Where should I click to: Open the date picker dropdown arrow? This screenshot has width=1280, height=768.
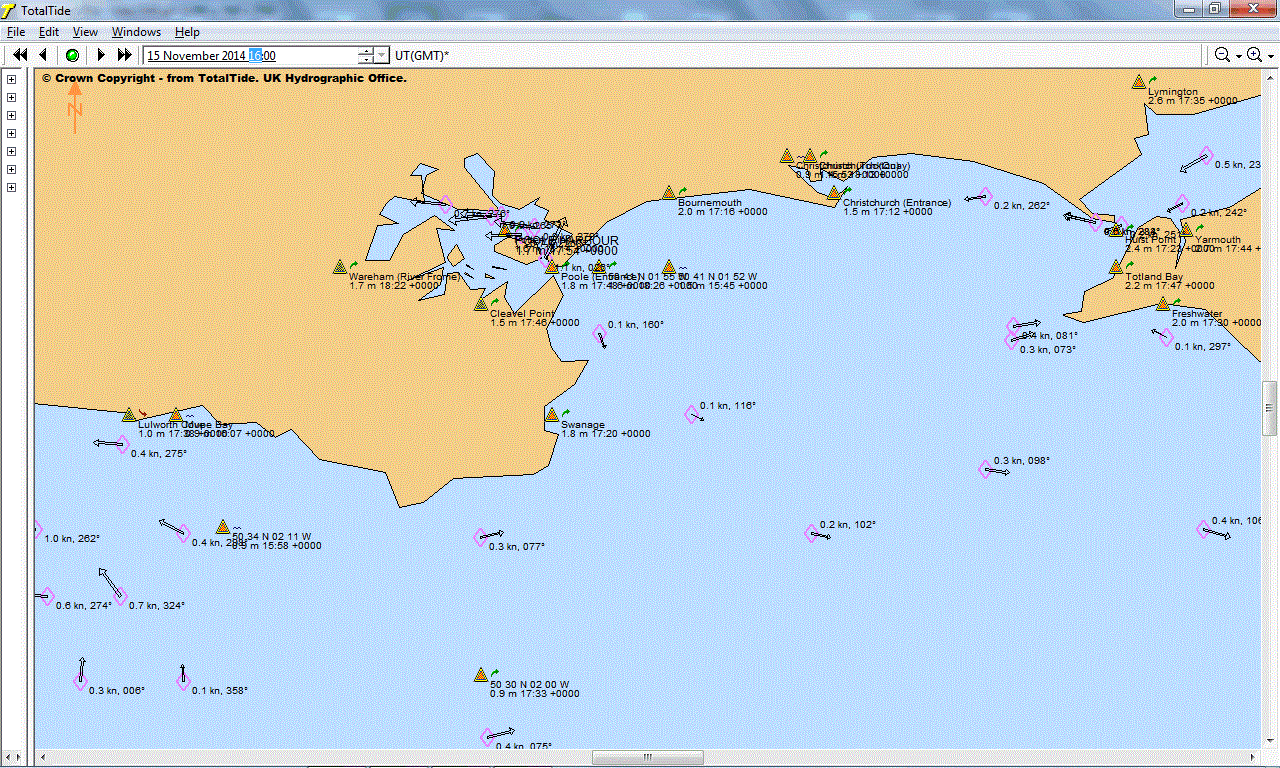tap(382, 56)
